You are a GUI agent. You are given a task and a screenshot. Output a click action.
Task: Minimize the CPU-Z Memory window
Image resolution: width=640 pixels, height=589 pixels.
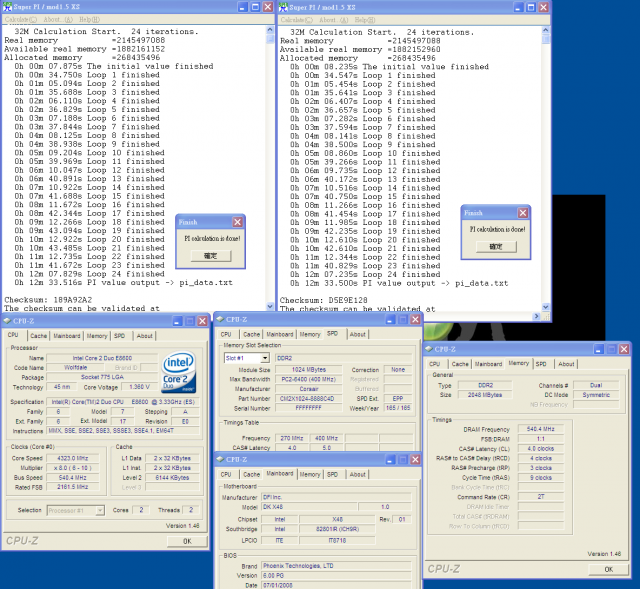coord(599,349)
